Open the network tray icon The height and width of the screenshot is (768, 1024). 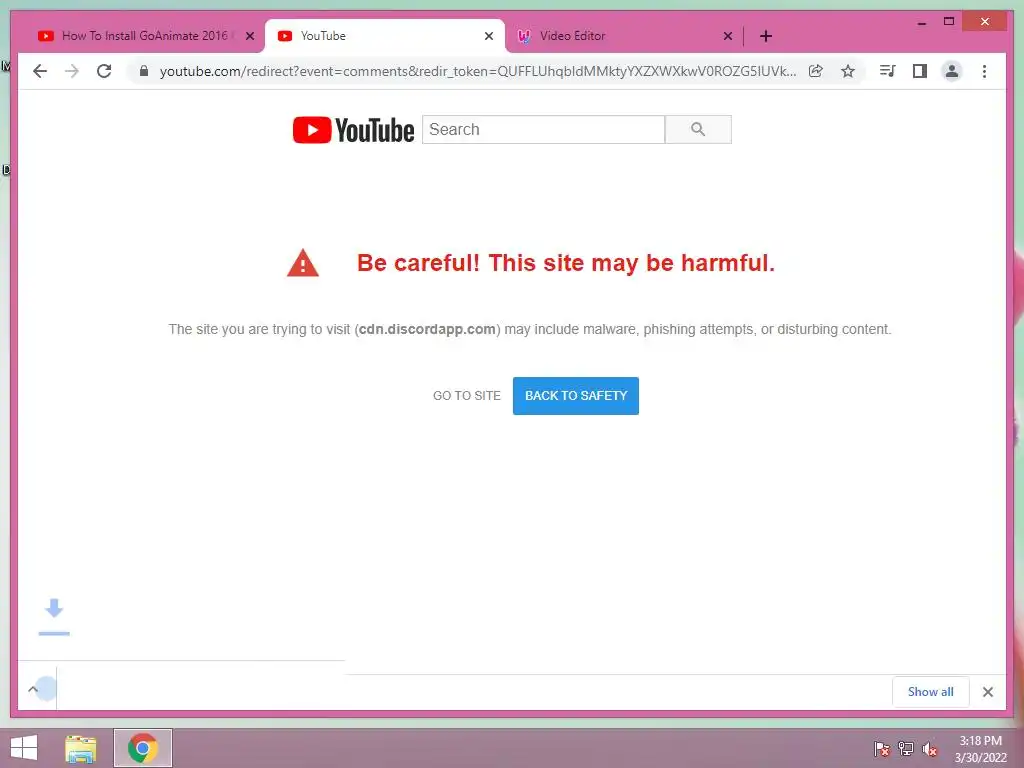click(x=906, y=749)
